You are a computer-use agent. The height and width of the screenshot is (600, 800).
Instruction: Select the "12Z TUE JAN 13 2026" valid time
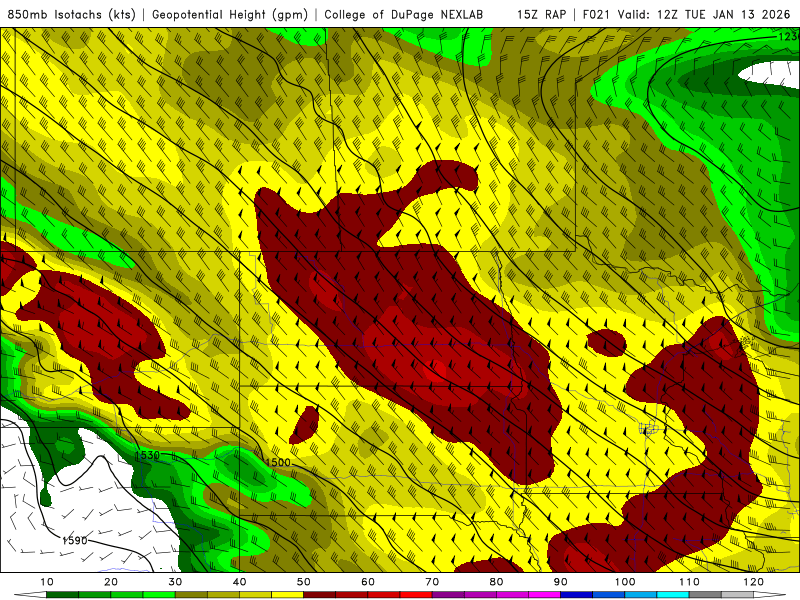[723, 14]
